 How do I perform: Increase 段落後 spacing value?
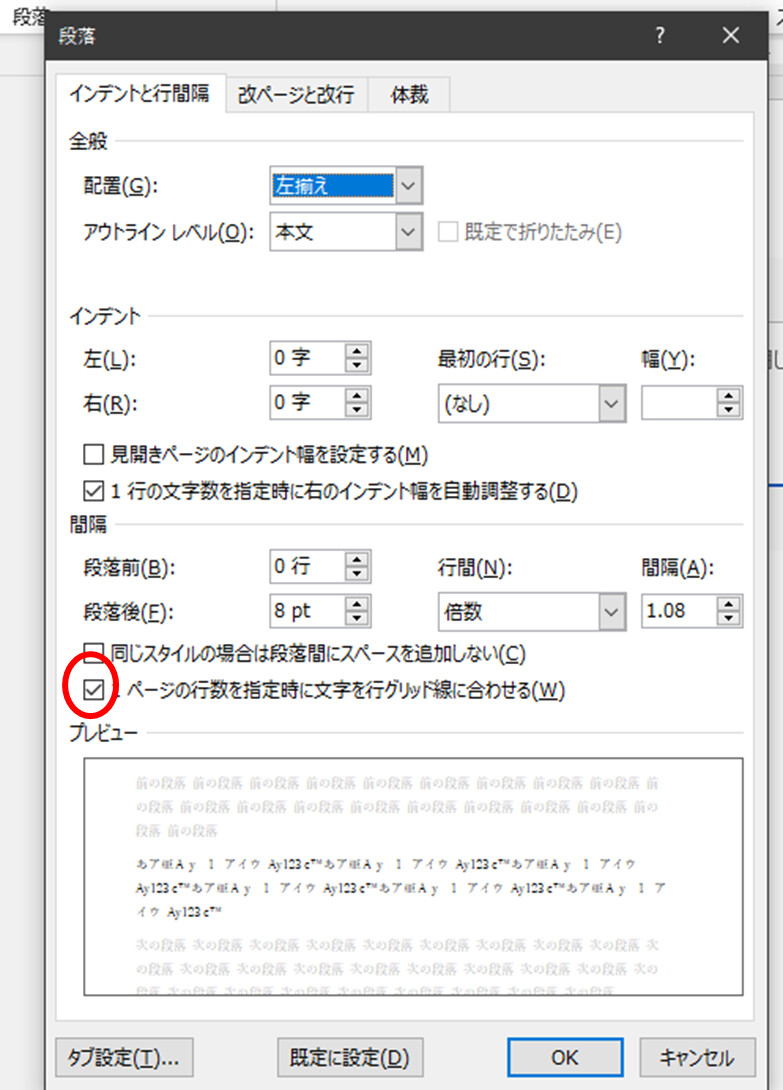[x=357, y=604]
